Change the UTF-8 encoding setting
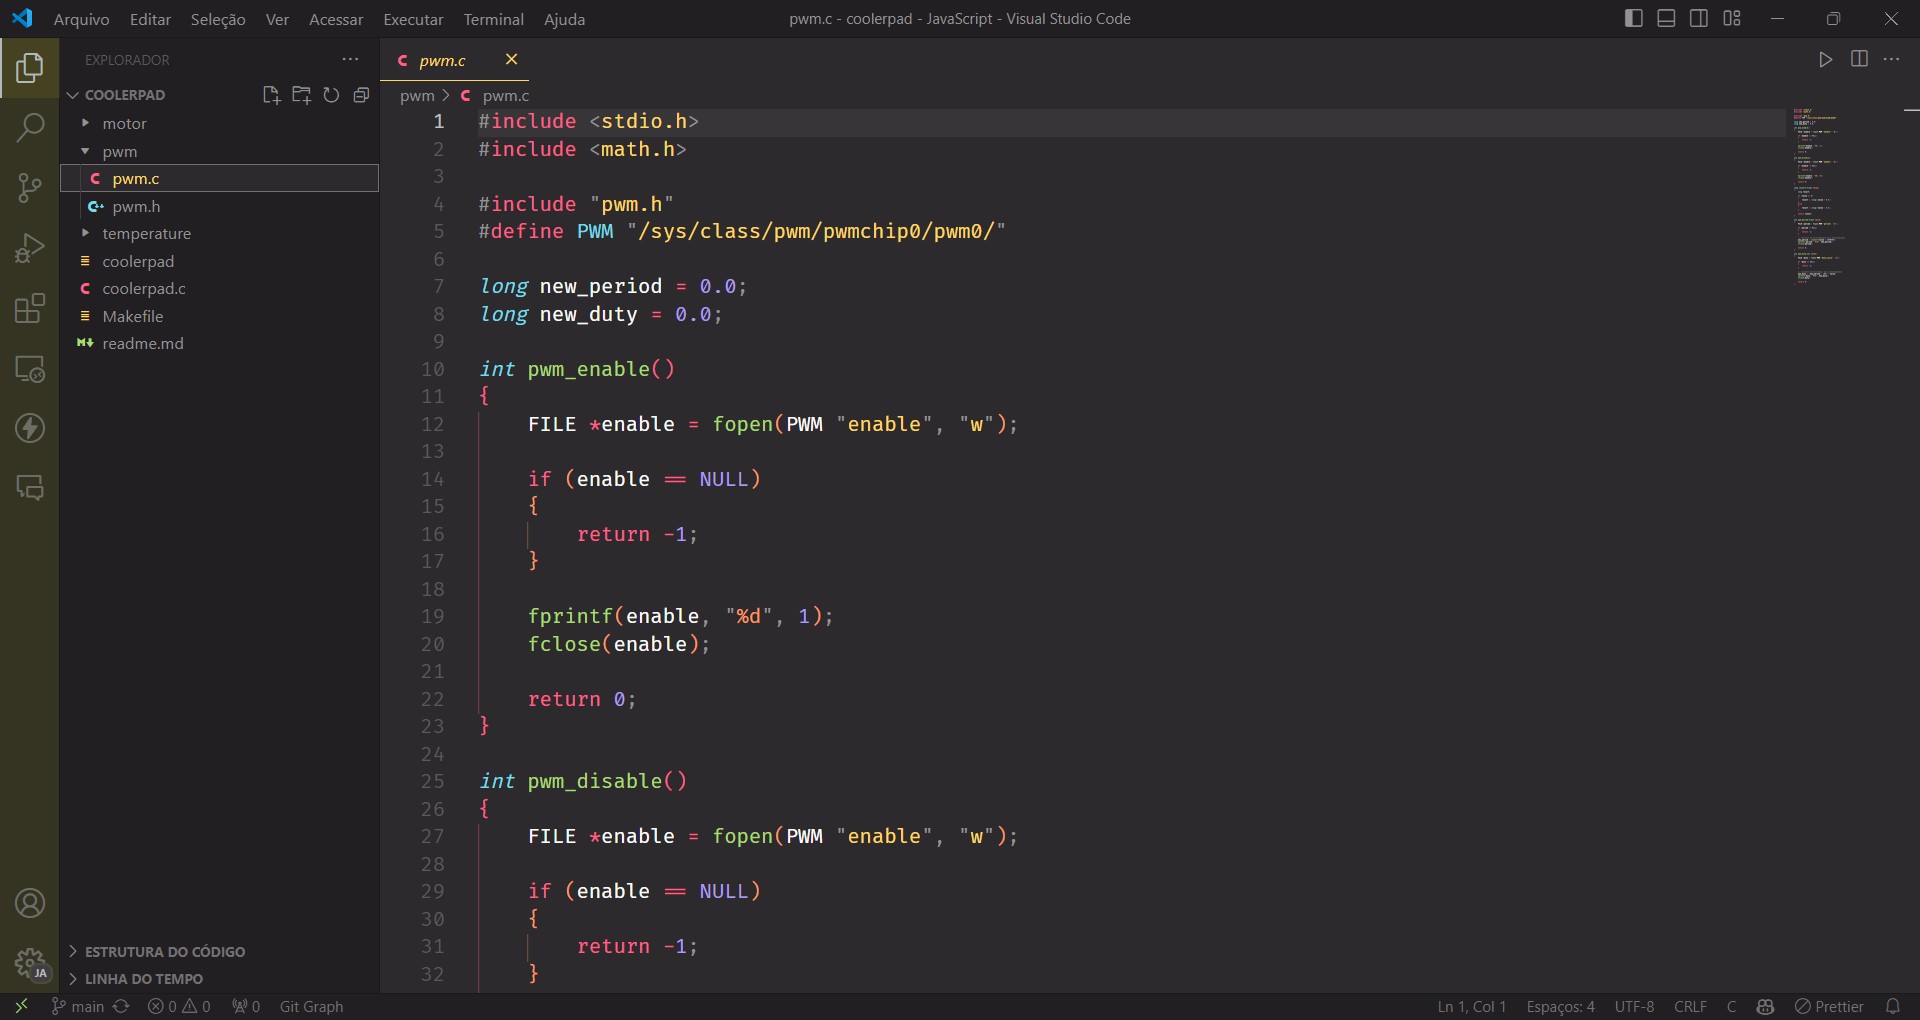The width and height of the screenshot is (1920, 1020). click(x=1634, y=1006)
